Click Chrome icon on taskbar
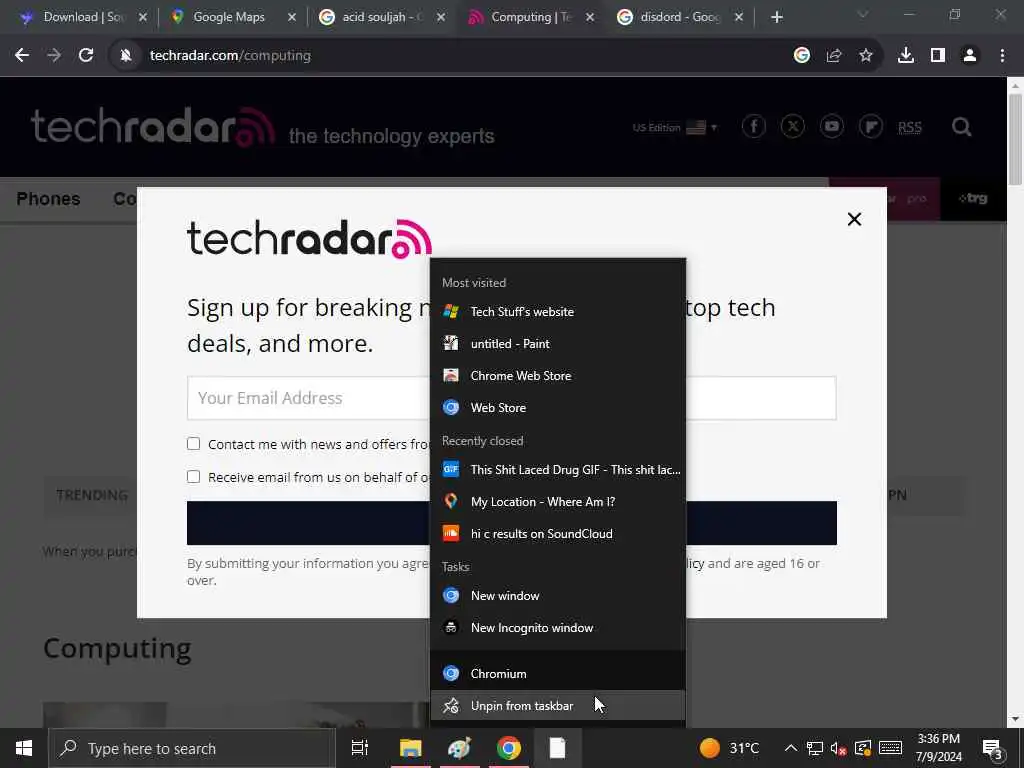 509,748
